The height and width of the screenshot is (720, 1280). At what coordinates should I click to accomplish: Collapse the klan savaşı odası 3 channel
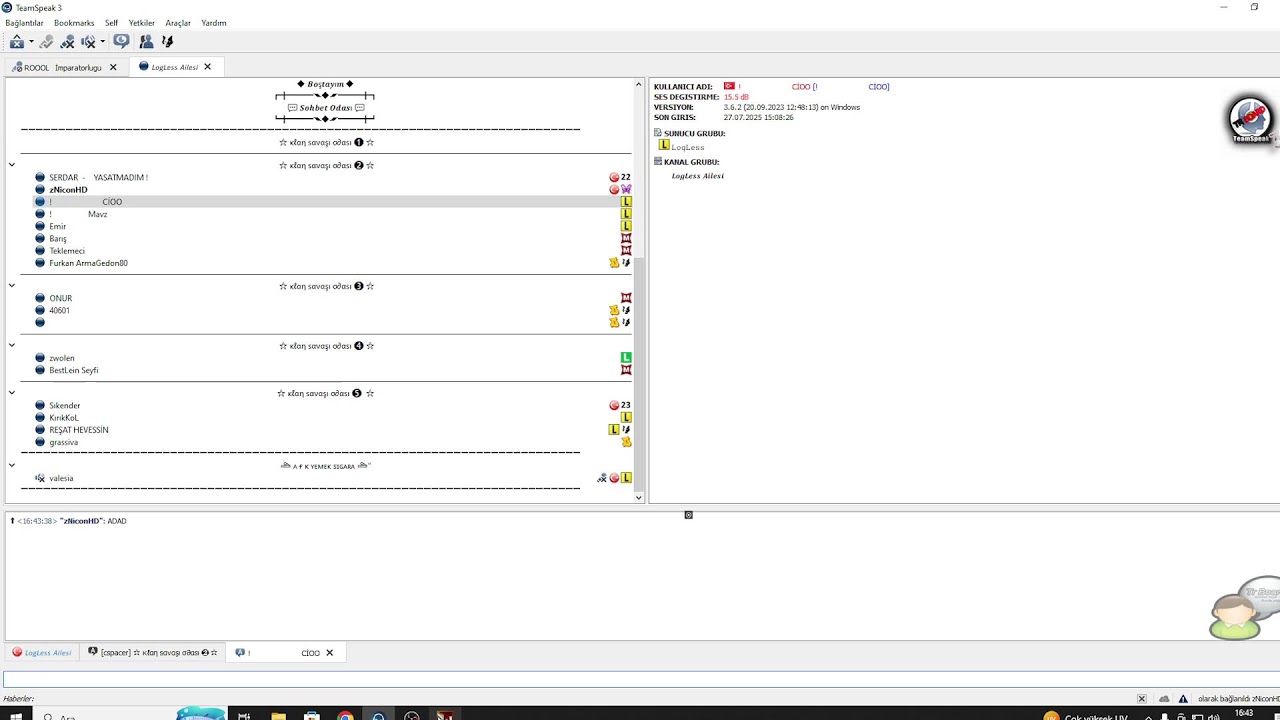click(x=12, y=286)
